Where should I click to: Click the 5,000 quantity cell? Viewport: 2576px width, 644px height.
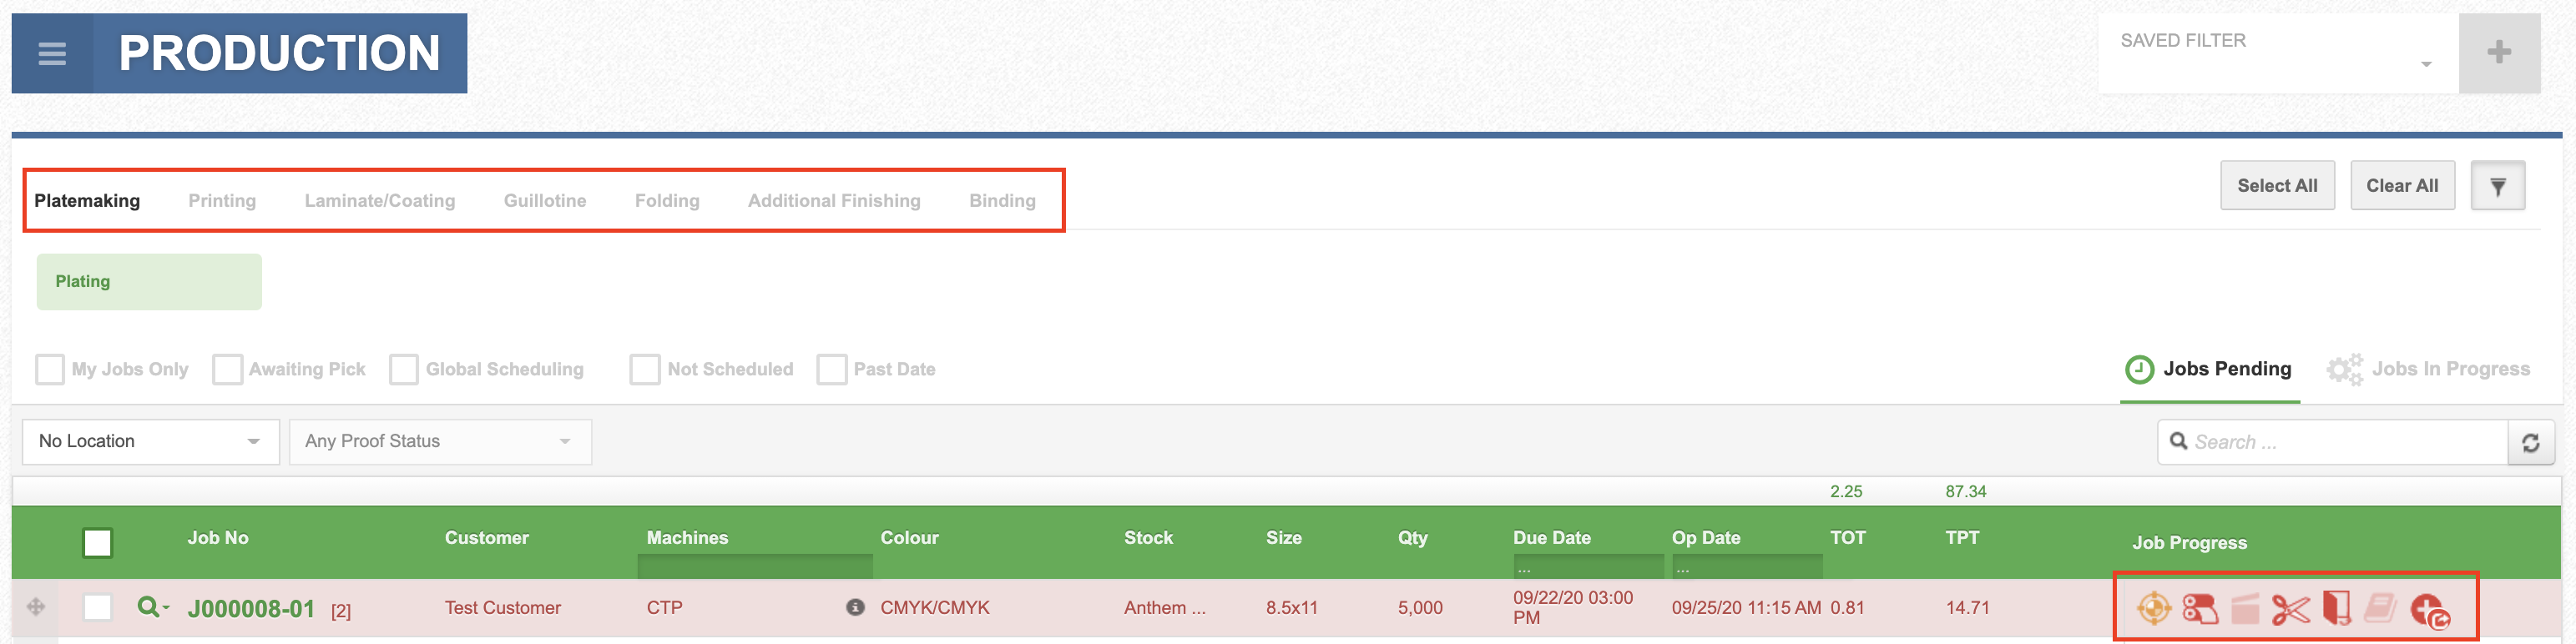click(1420, 608)
